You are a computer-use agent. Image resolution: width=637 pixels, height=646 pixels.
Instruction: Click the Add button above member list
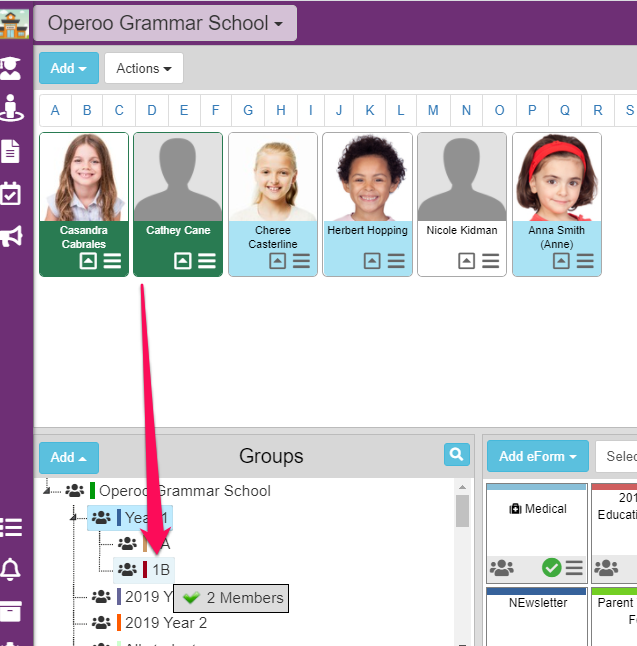tap(68, 68)
